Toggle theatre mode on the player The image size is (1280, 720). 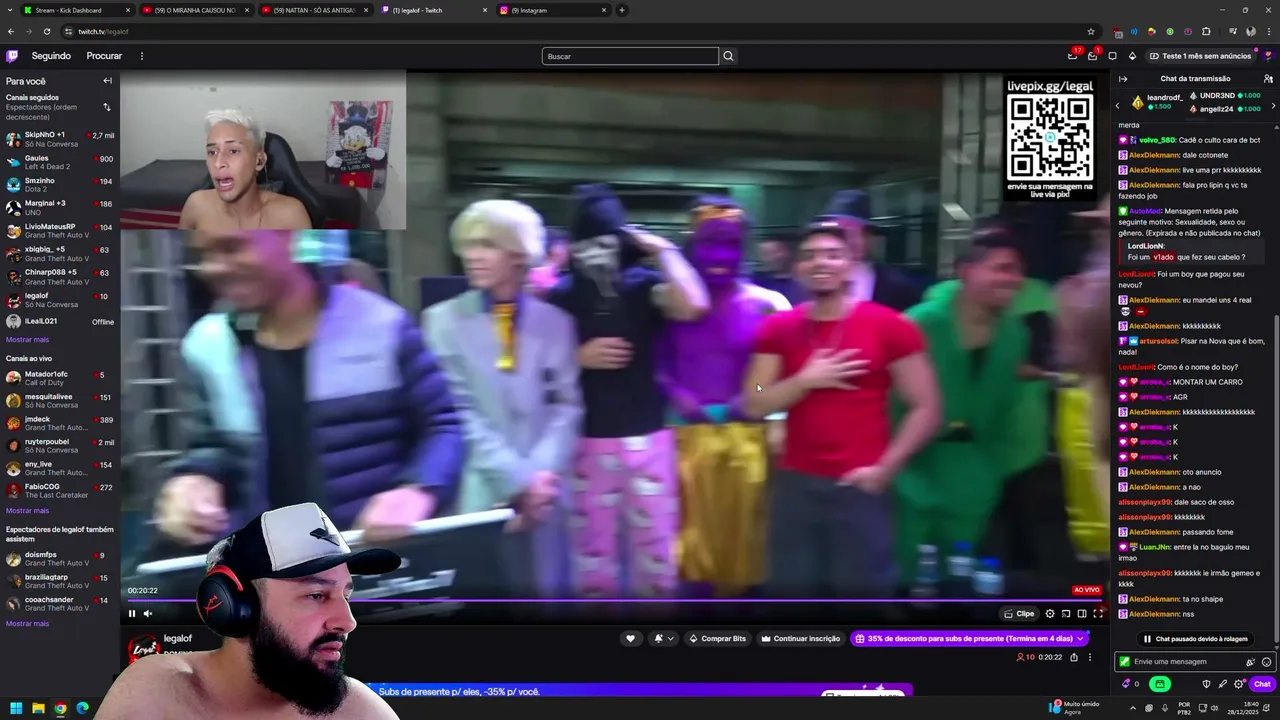1082,614
